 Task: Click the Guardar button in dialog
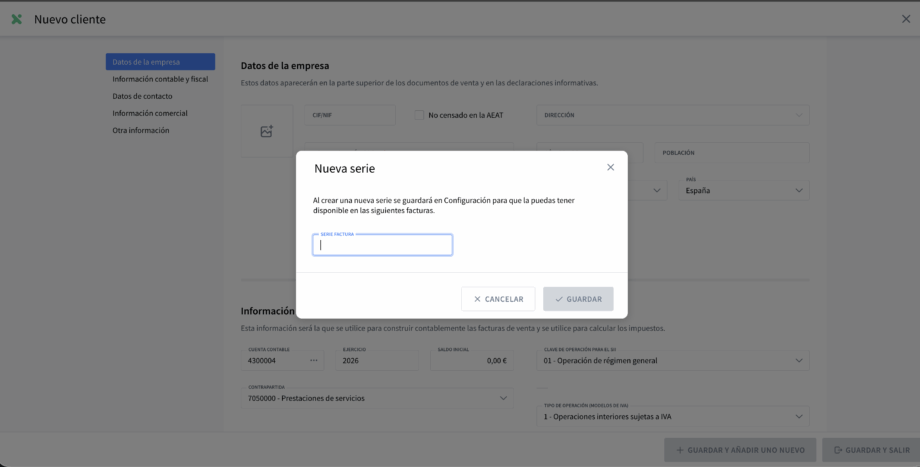pyautogui.click(x=578, y=299)
